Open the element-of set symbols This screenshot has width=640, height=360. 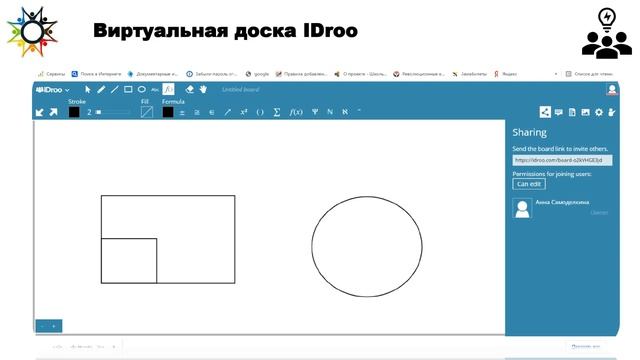point(211,112)
